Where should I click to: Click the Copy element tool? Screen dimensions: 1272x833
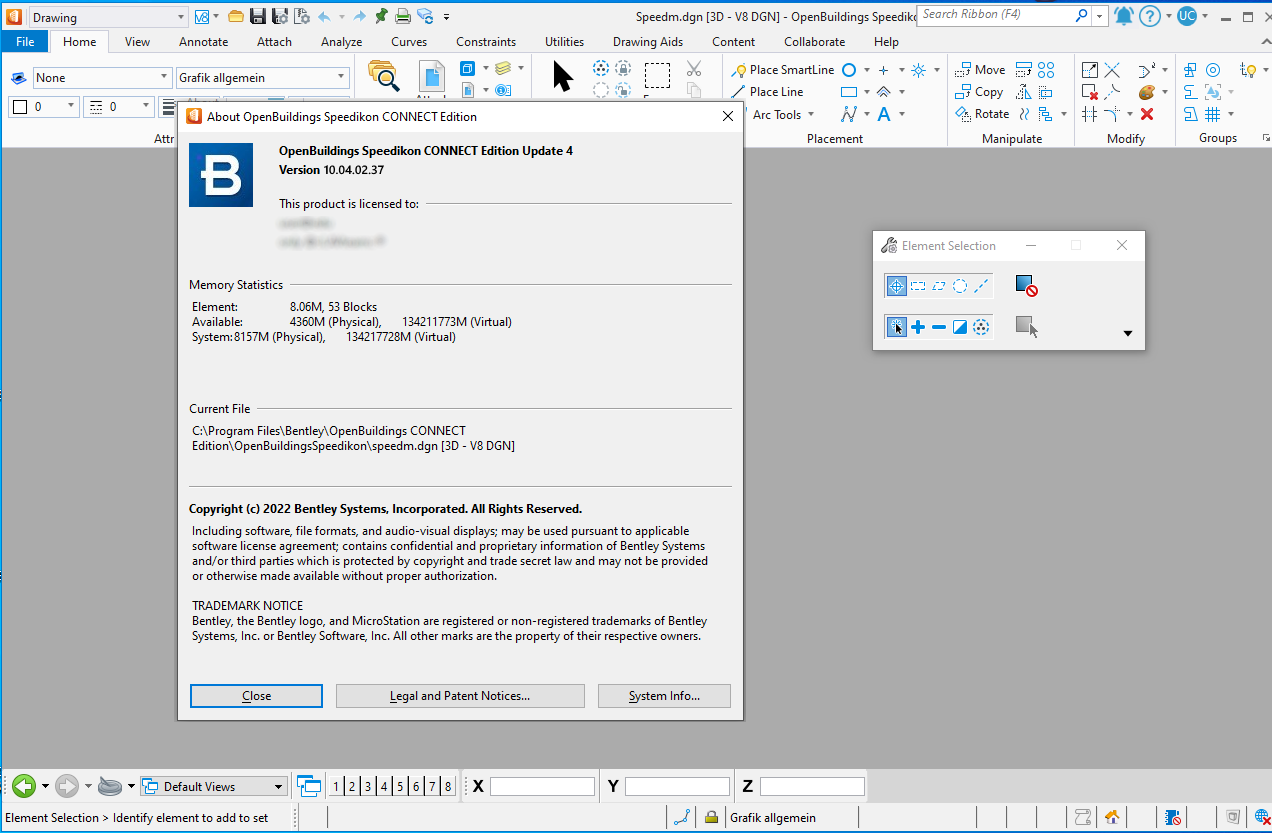click(979, 92)
